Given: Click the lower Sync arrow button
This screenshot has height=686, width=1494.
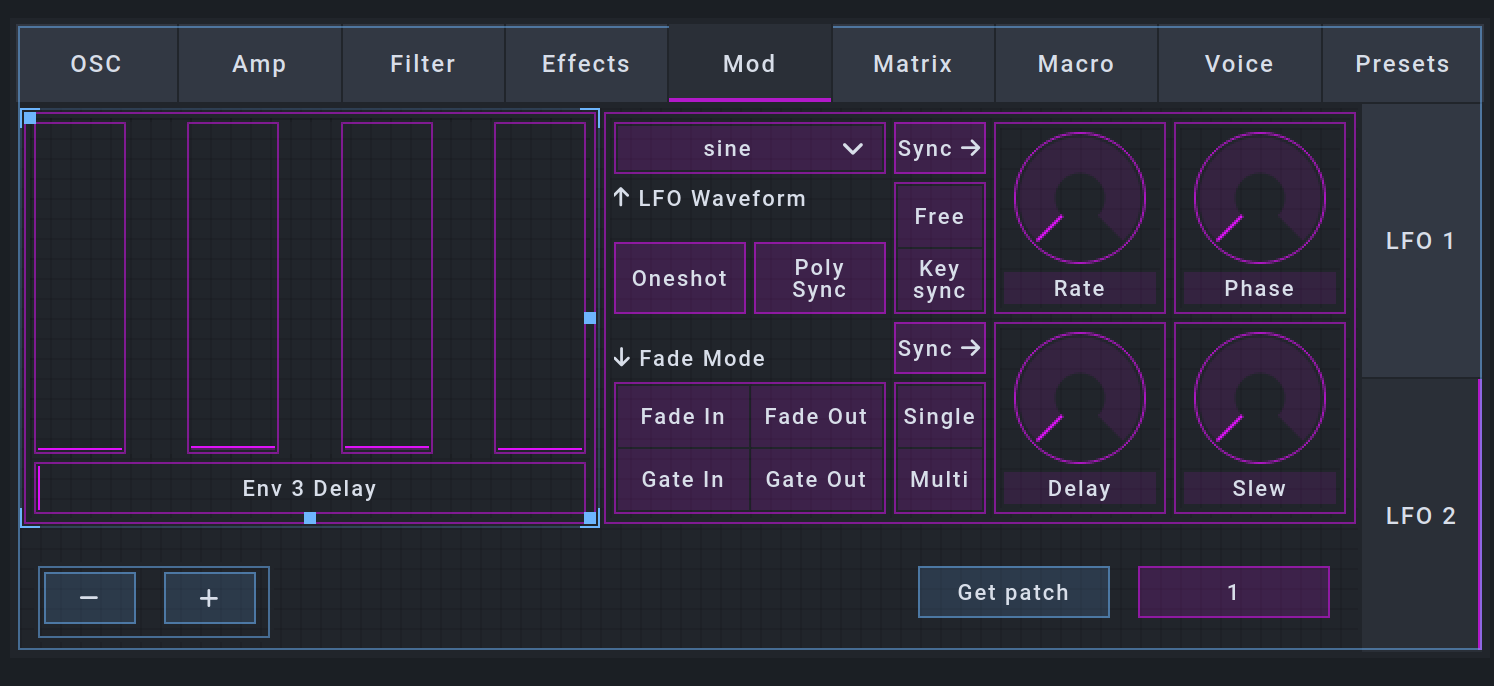Looking at the screenshot, I should (x=939, y=349).
